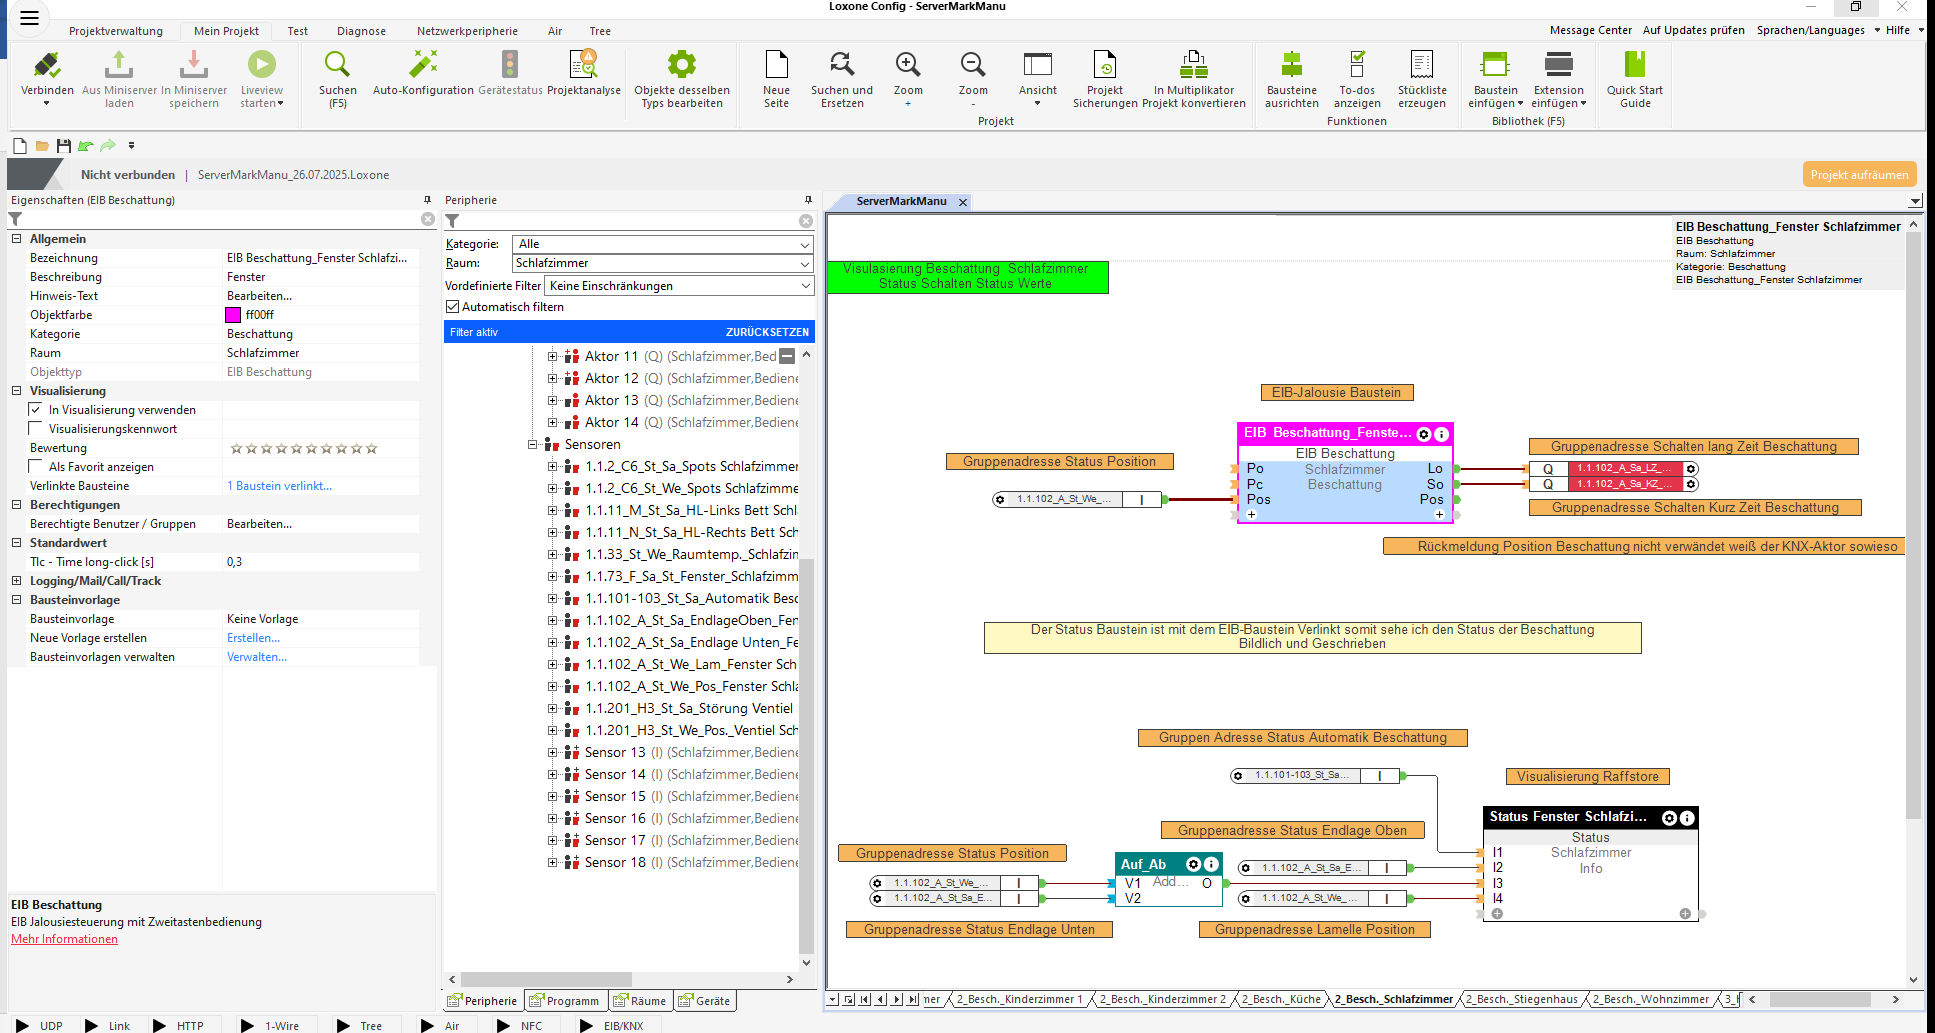Open the Suchen (F5) search tool
The height and width of the screenshot is (1033, 1935).
337,66
